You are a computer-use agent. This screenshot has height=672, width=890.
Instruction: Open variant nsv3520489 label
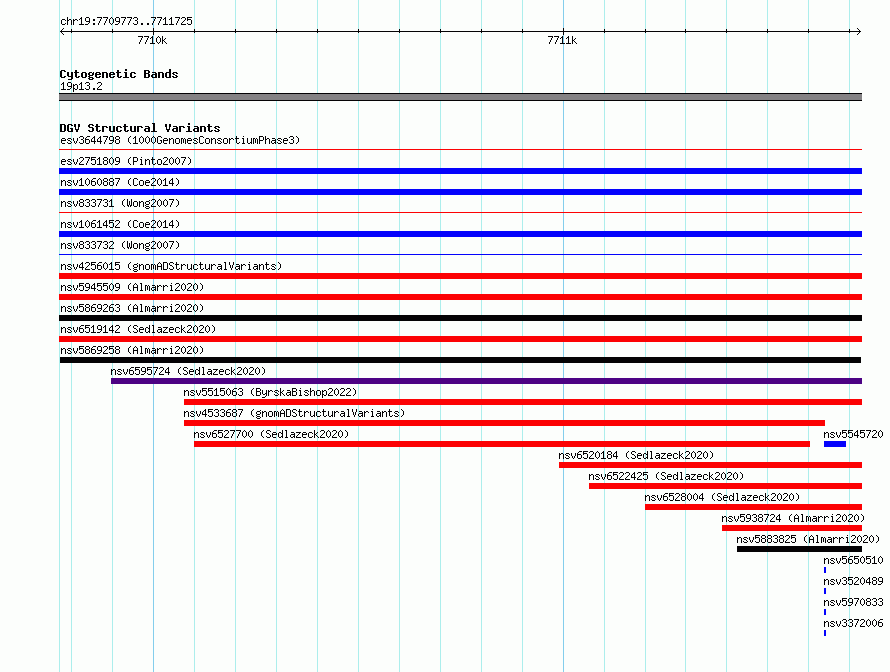pos(853,581)
